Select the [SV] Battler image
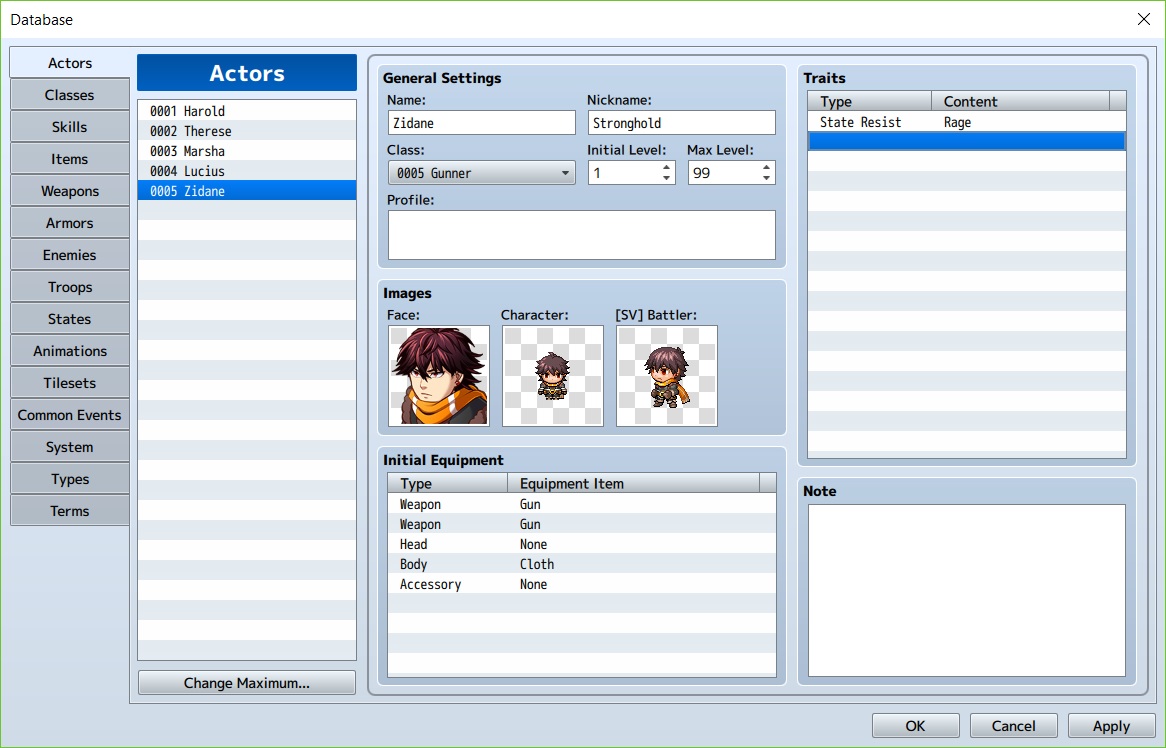This screenshot has height=748, width=1166. (666, 376)
